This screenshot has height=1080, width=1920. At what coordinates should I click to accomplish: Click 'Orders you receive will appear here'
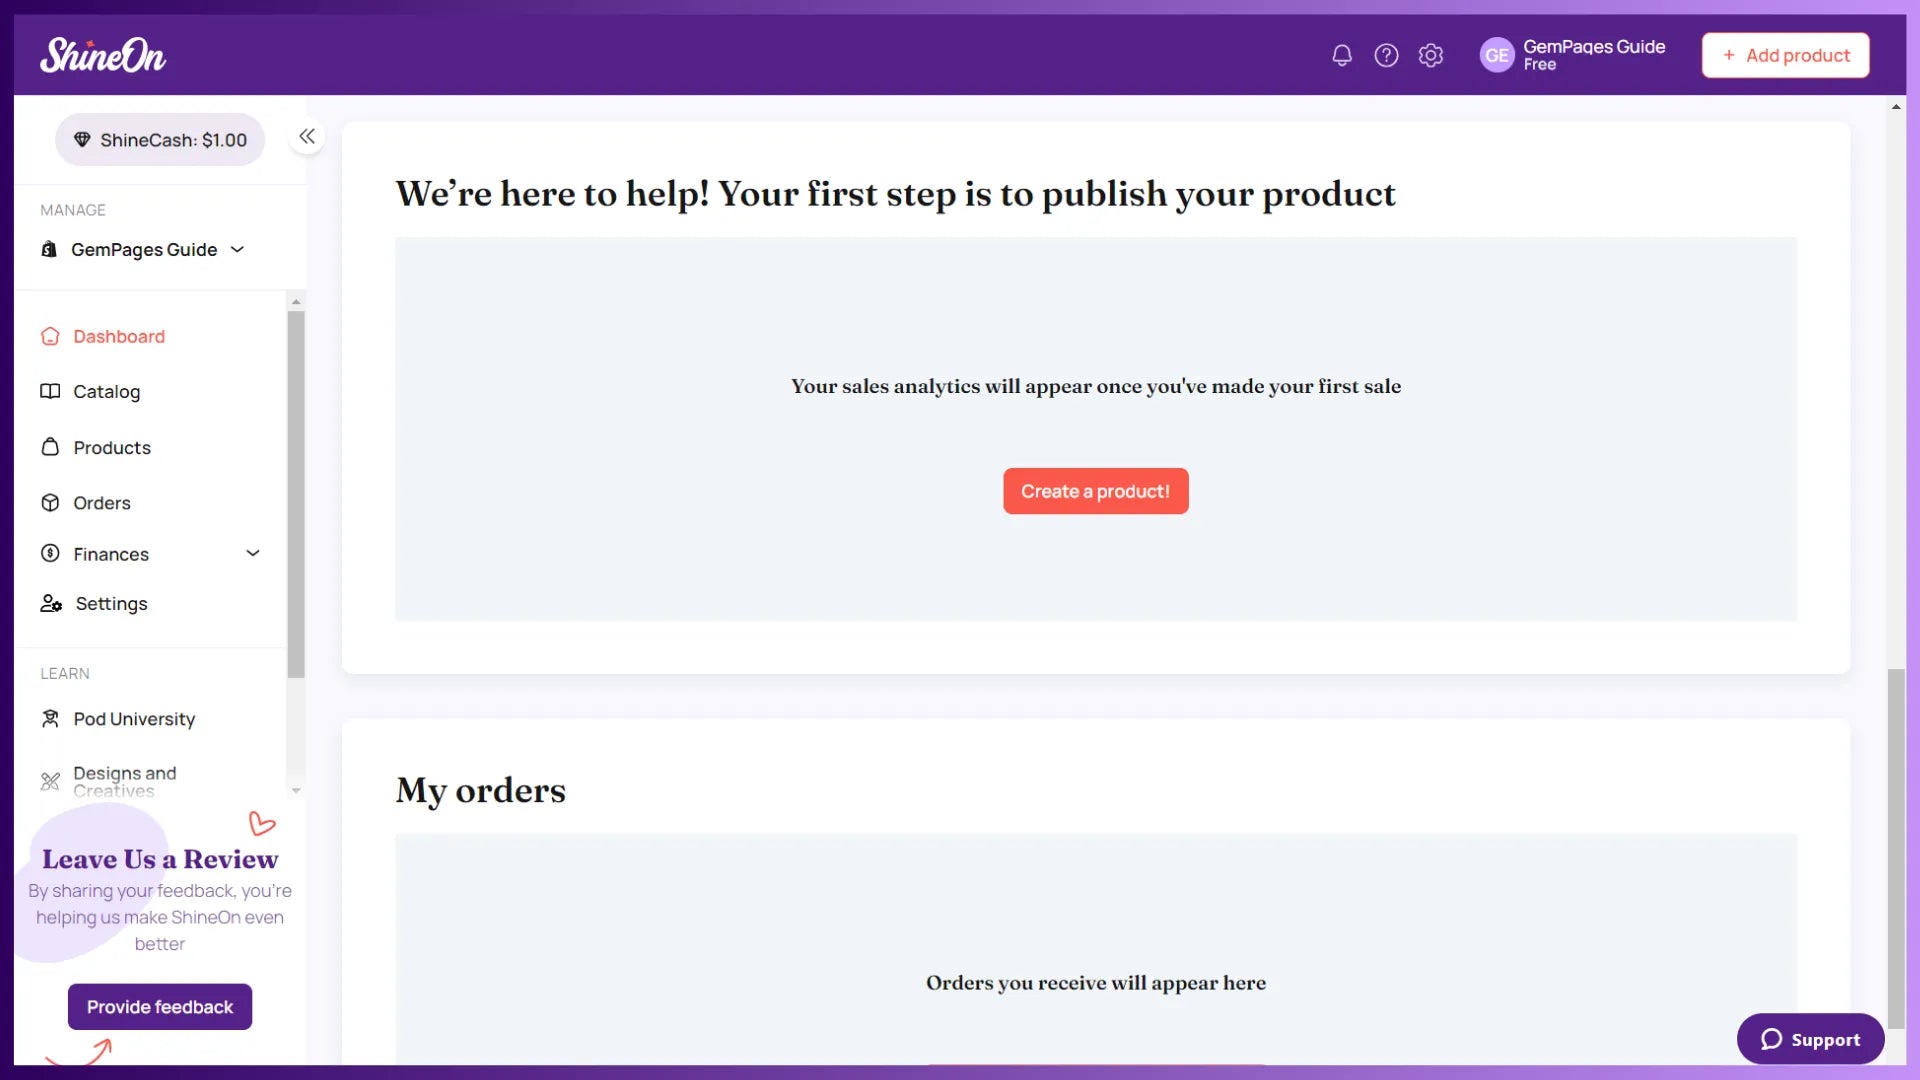(1095, 982)
